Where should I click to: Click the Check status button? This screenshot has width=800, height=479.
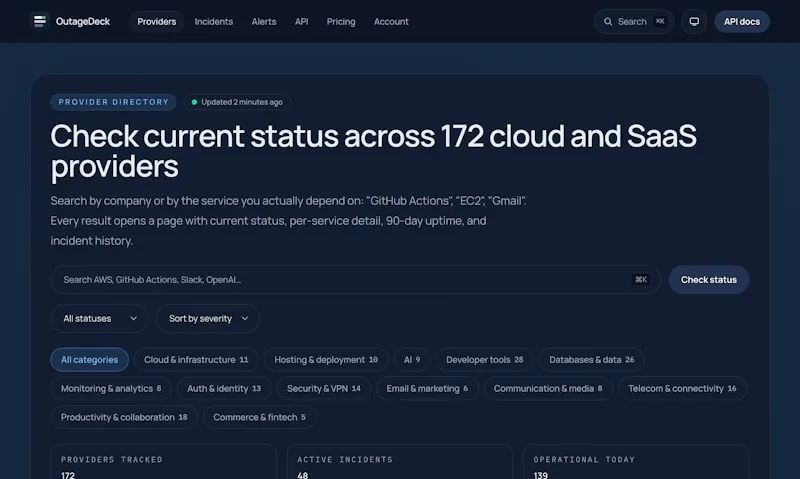click(709, 280)
